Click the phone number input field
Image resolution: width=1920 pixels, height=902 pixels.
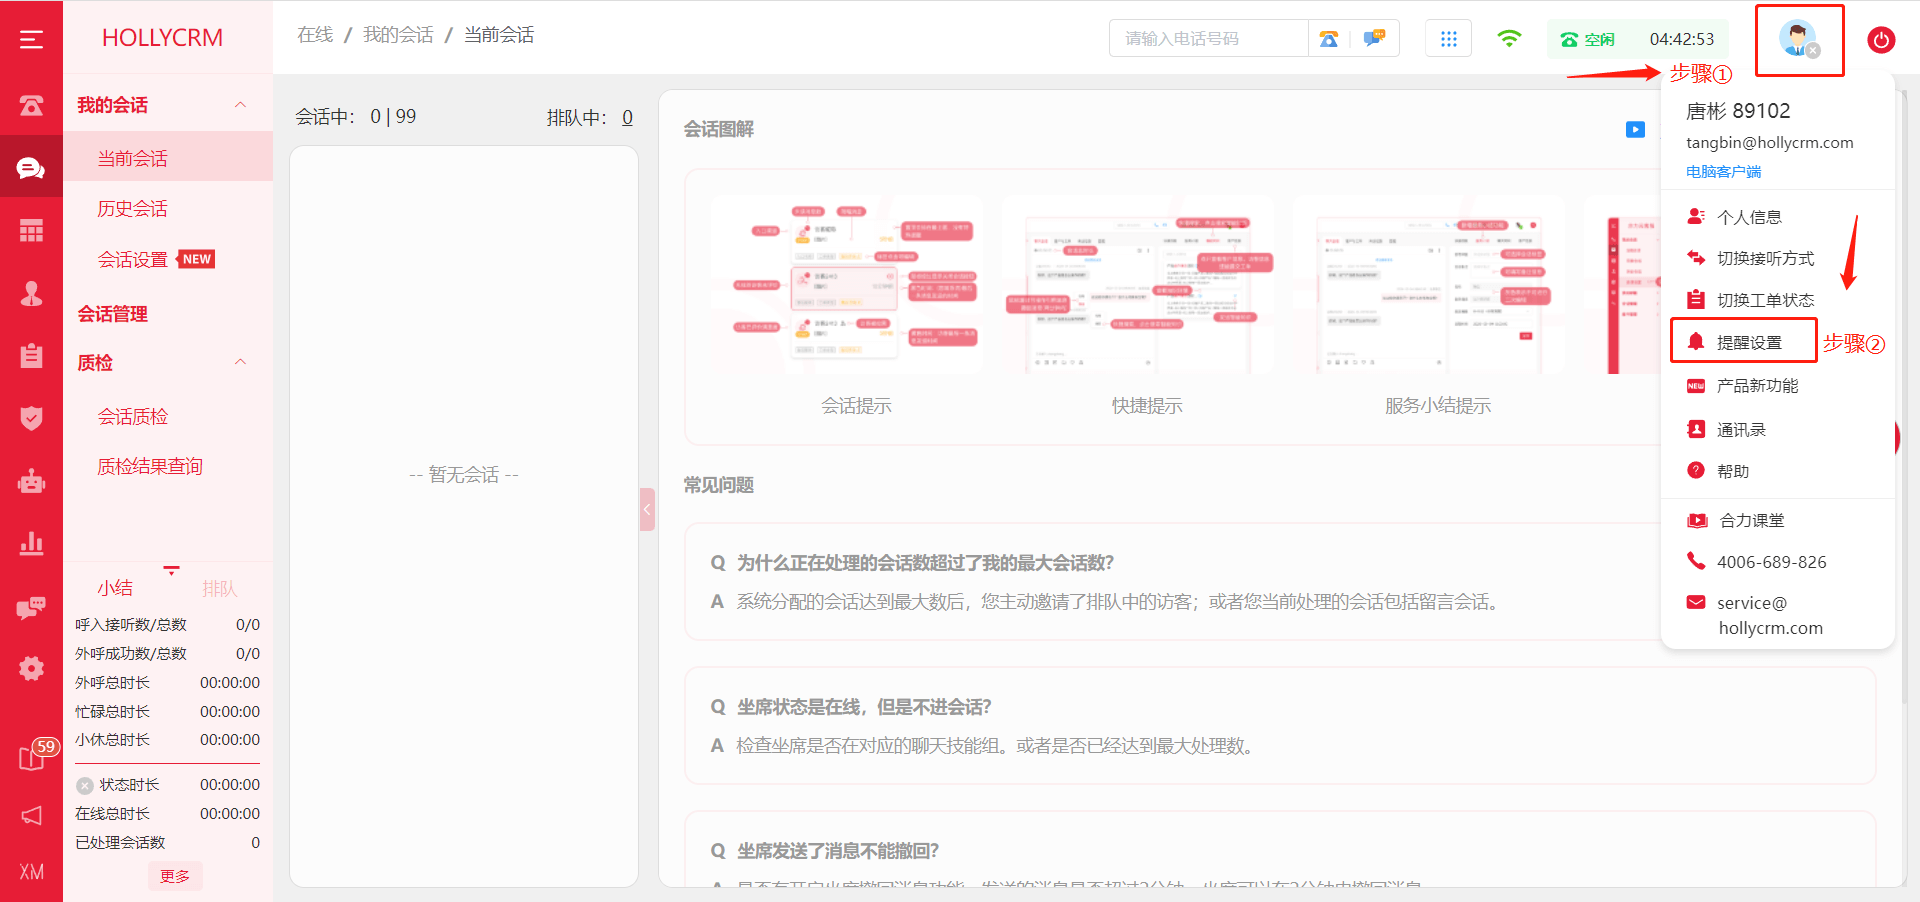[x=1208, y=39]
